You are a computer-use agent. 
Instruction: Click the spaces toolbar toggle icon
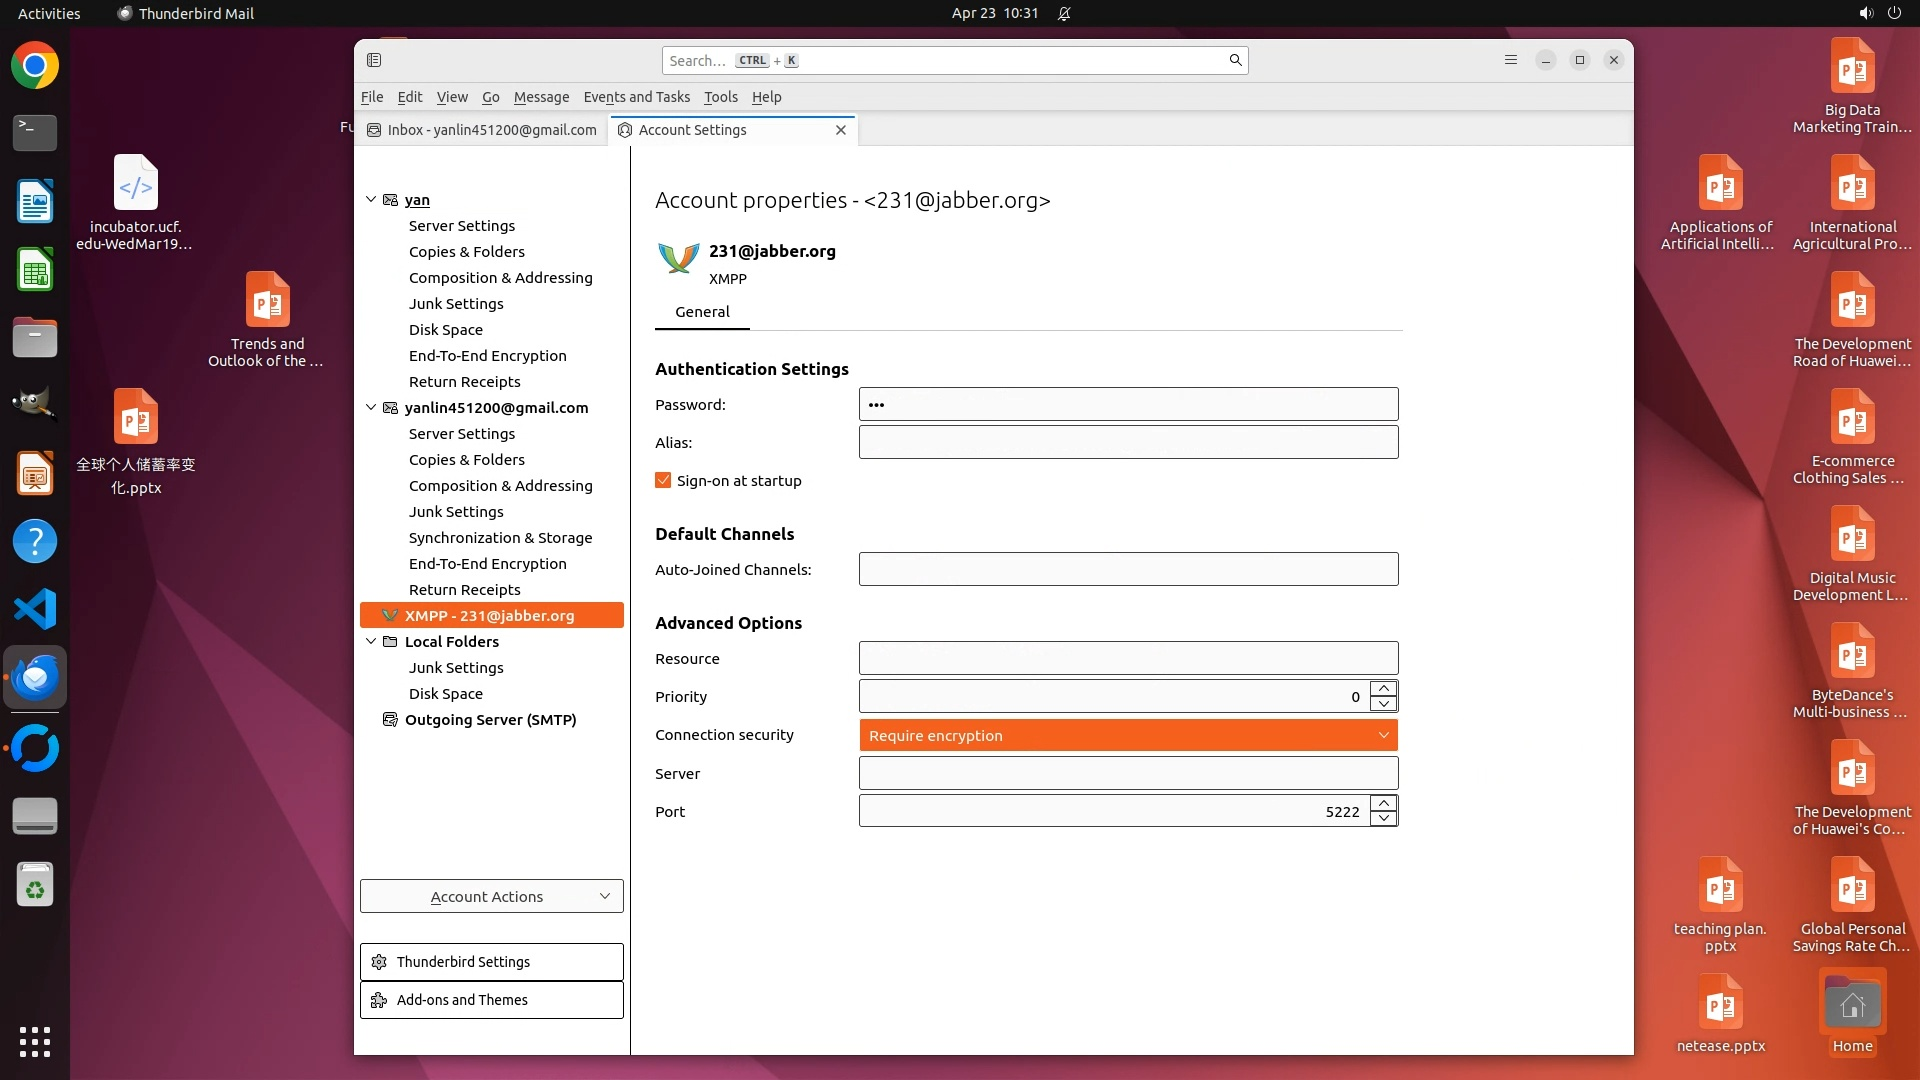point(374,60)
